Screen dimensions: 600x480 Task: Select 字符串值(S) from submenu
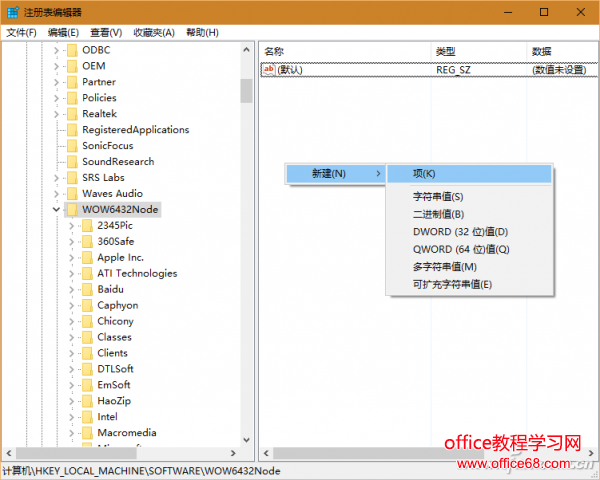(470, 197)
